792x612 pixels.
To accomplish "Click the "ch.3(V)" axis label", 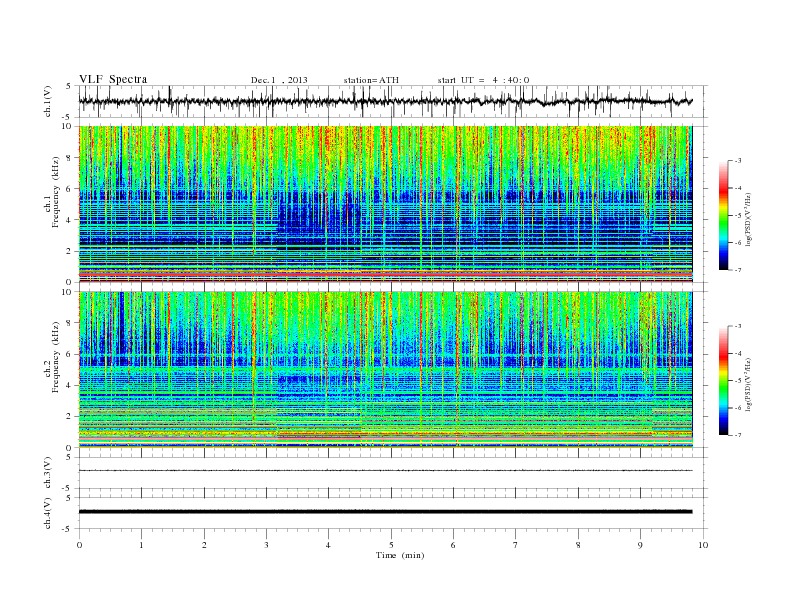I will (x=48, y=473).
